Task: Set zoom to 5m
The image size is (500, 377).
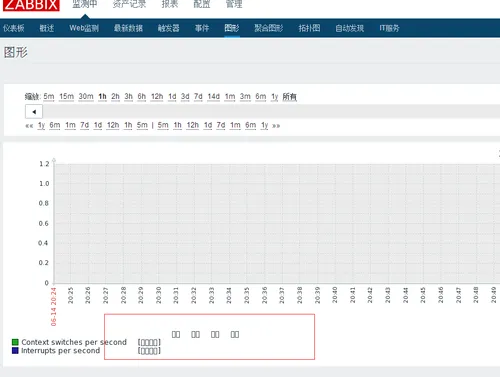Action: pyautogui.click(x=49, y=97)
